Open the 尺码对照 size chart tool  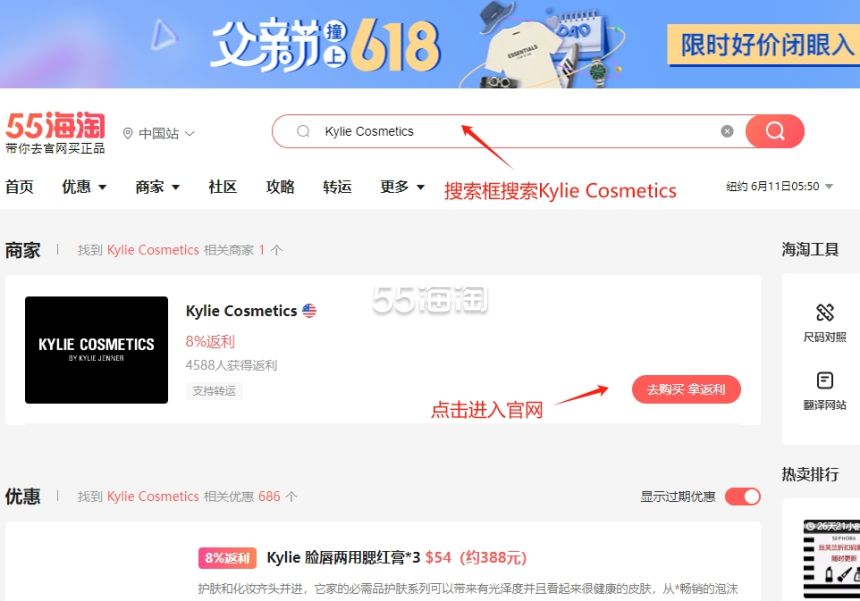tap(824, 323)
